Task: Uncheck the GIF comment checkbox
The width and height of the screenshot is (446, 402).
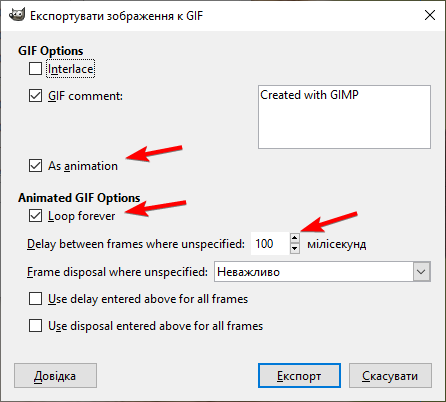Action: (x=35, y=96)
